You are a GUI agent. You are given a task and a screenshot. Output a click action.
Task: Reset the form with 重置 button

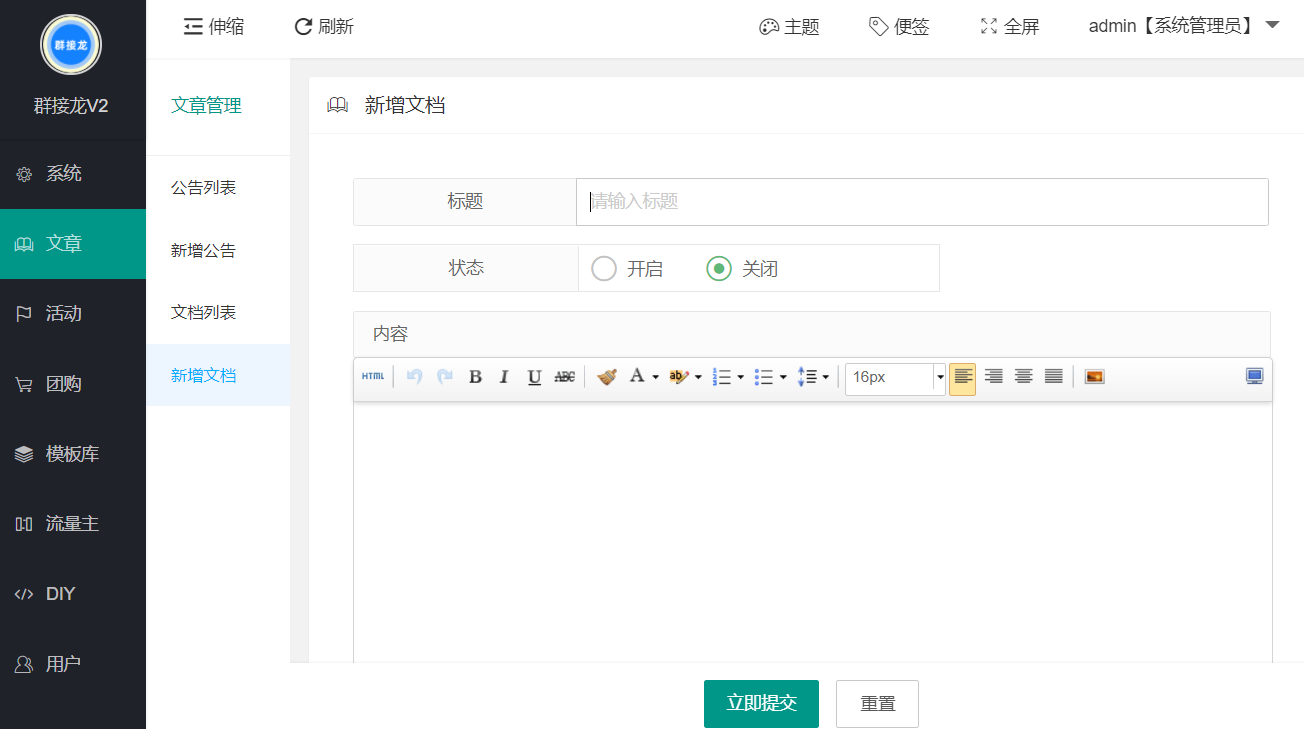[x=877, y=703]
